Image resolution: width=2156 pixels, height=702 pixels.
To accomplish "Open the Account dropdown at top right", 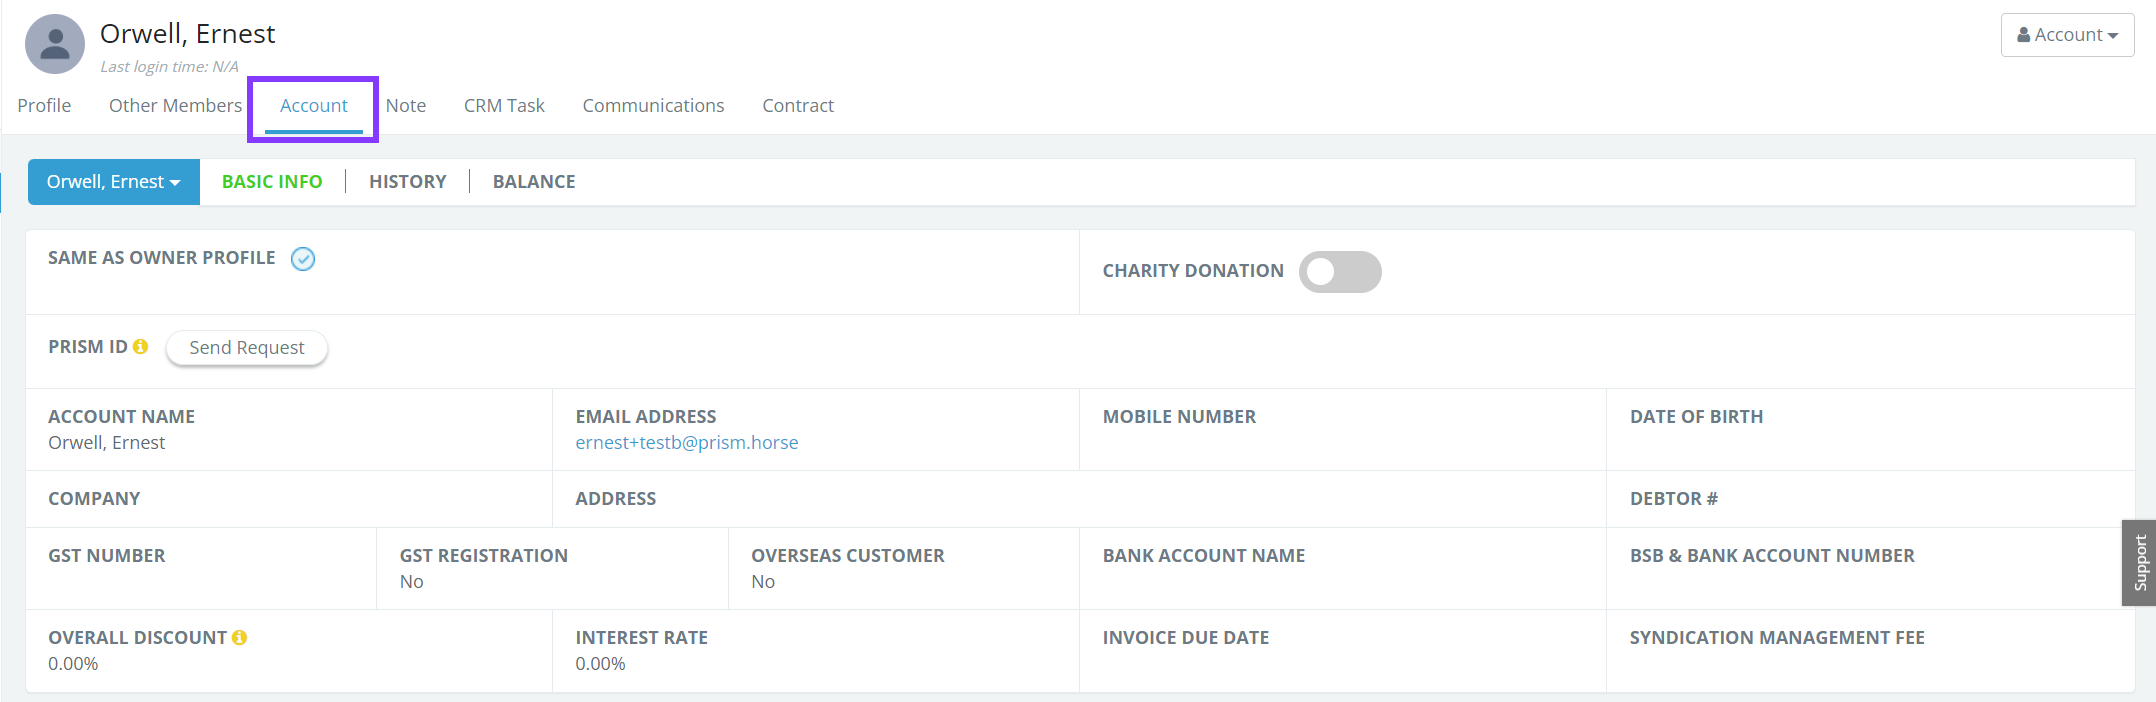I will click(x=2067, y=35).
